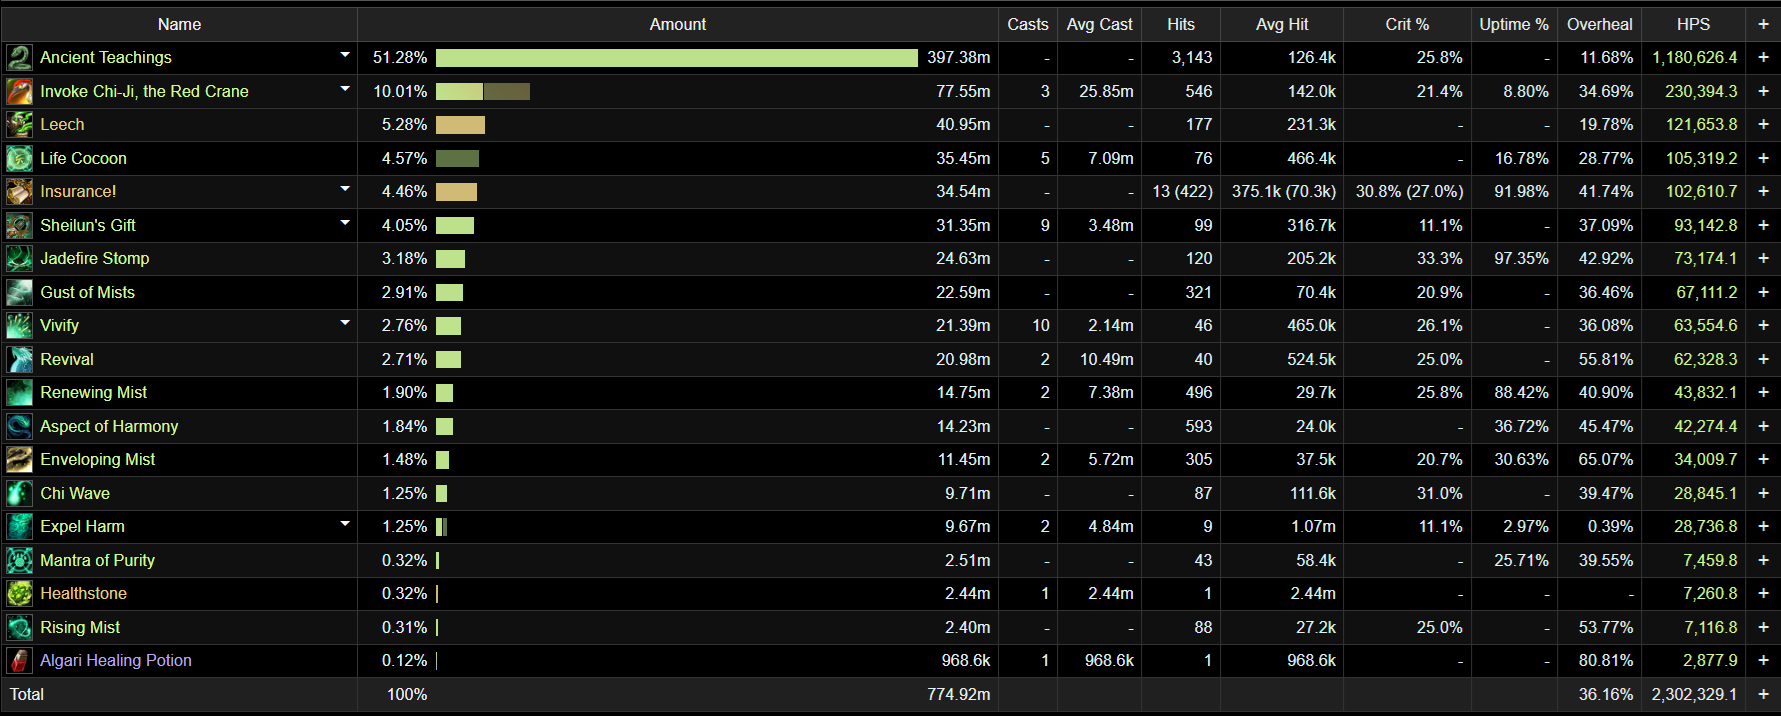Expand the Vivify row dropdown arrow

[x=345, y=323]
